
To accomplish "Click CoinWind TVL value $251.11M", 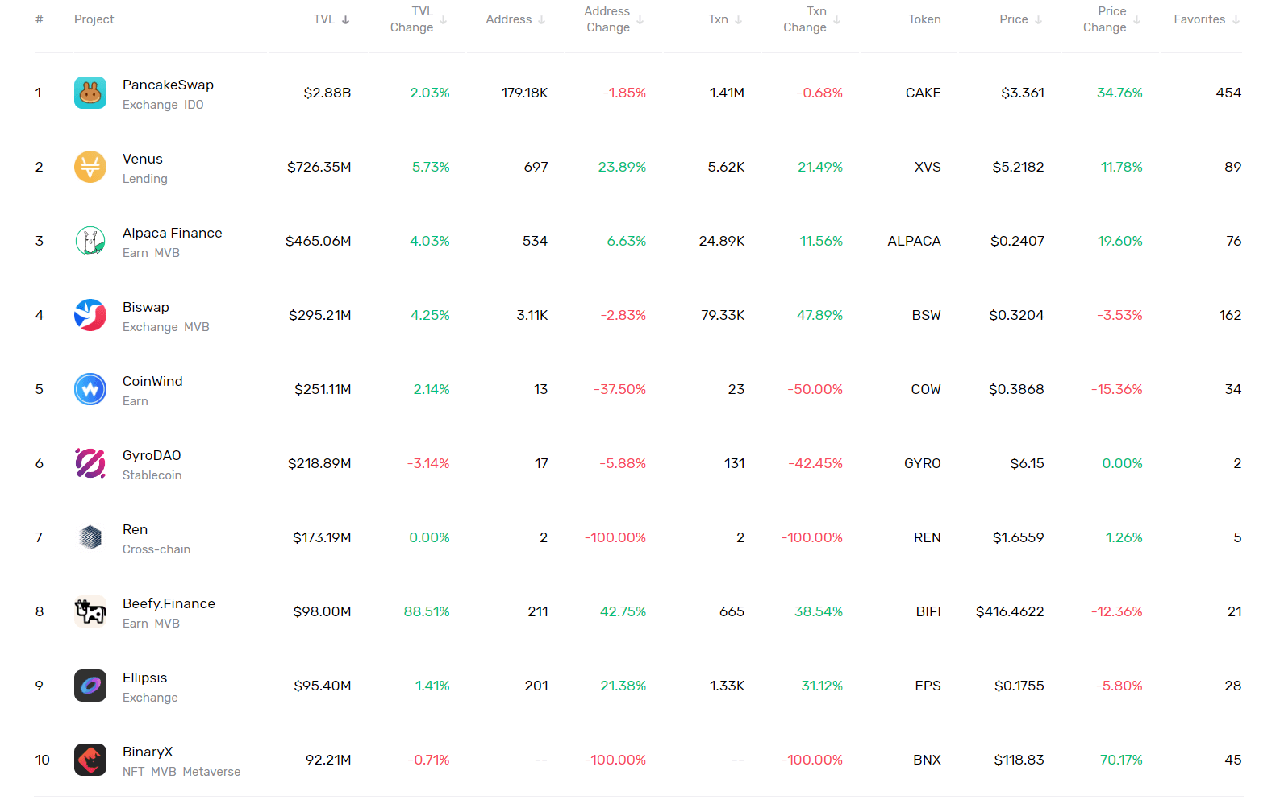I will coord(322,389).
